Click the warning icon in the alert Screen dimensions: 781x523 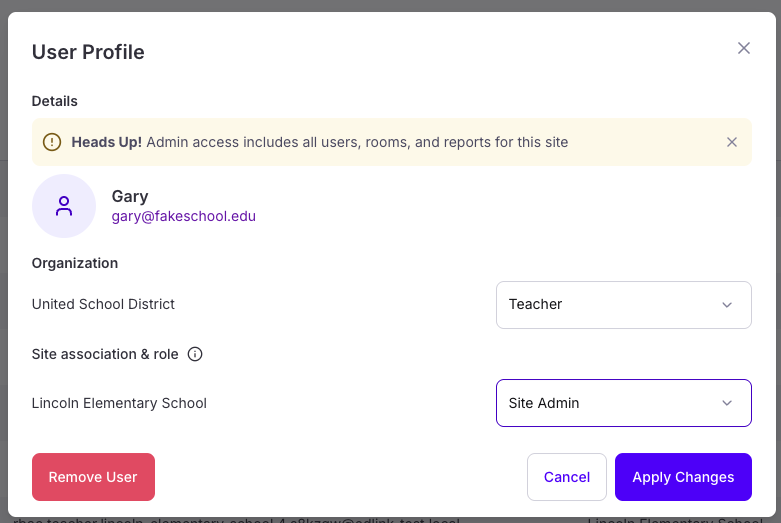click(52, 142)
